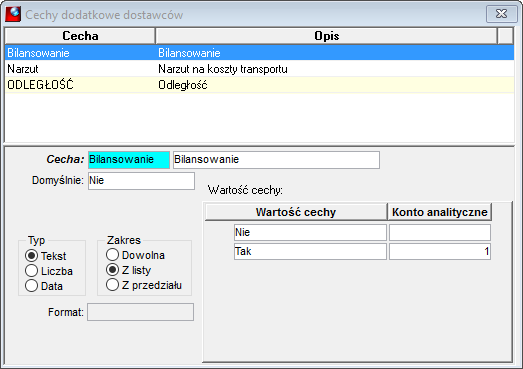Edit the 'Nie' value cell
Screen dimensions: 523x369
[x=310, y=232]
